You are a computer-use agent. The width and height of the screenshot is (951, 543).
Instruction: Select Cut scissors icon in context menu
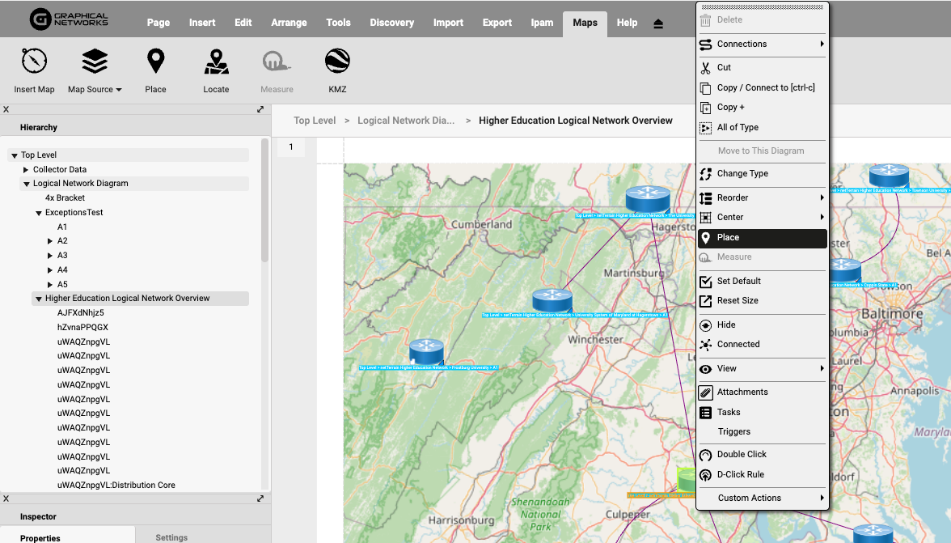tap(705, 68)
